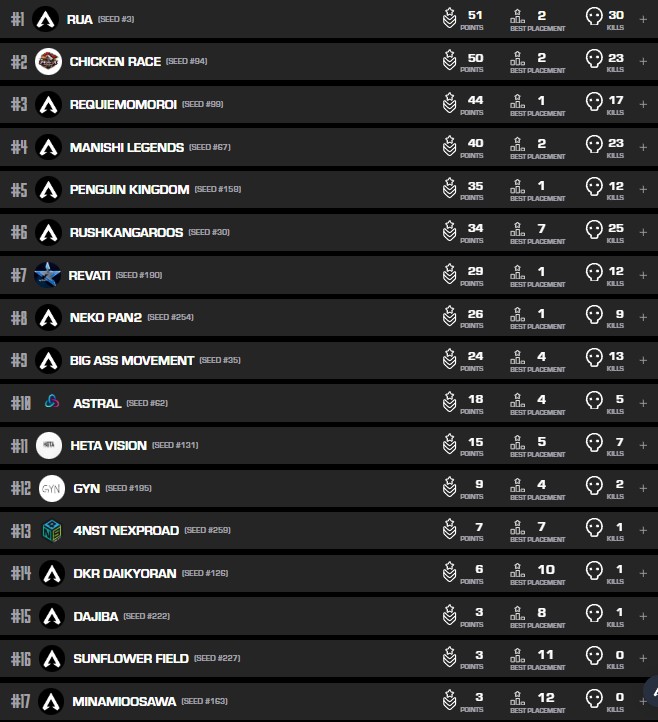Expand Penguin Kingdom row with plus
Image resolution: width=658 pixels, height=722 pixels.
pos(643,189)
